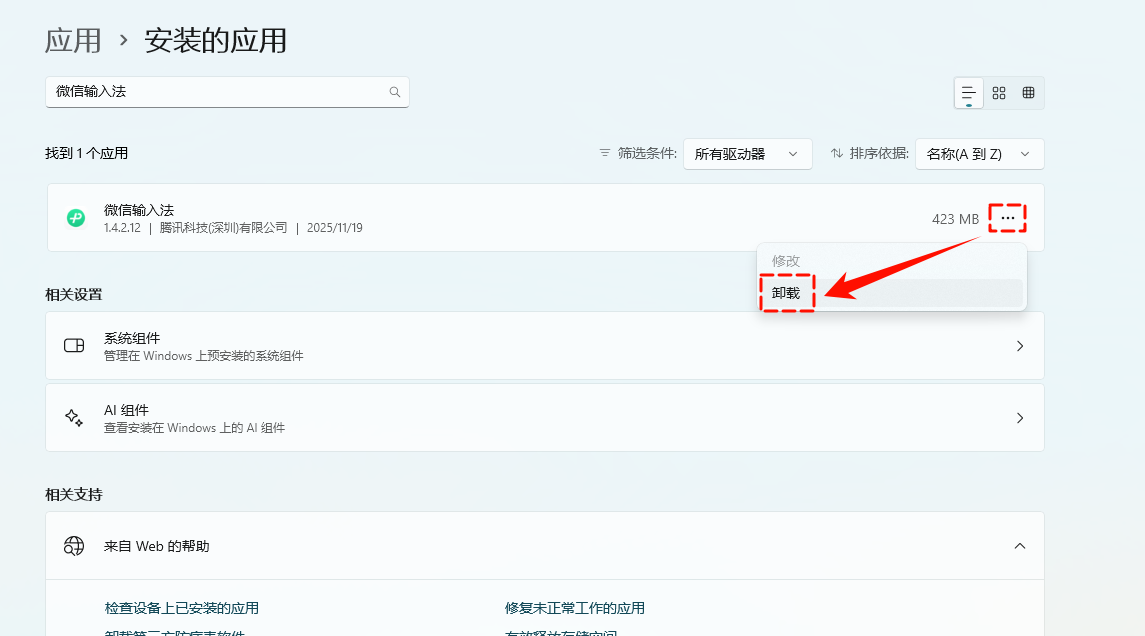Click the 筛选条件 filter funnel icon
This screenshot has width=1145, height=636.
coord(604,153)
